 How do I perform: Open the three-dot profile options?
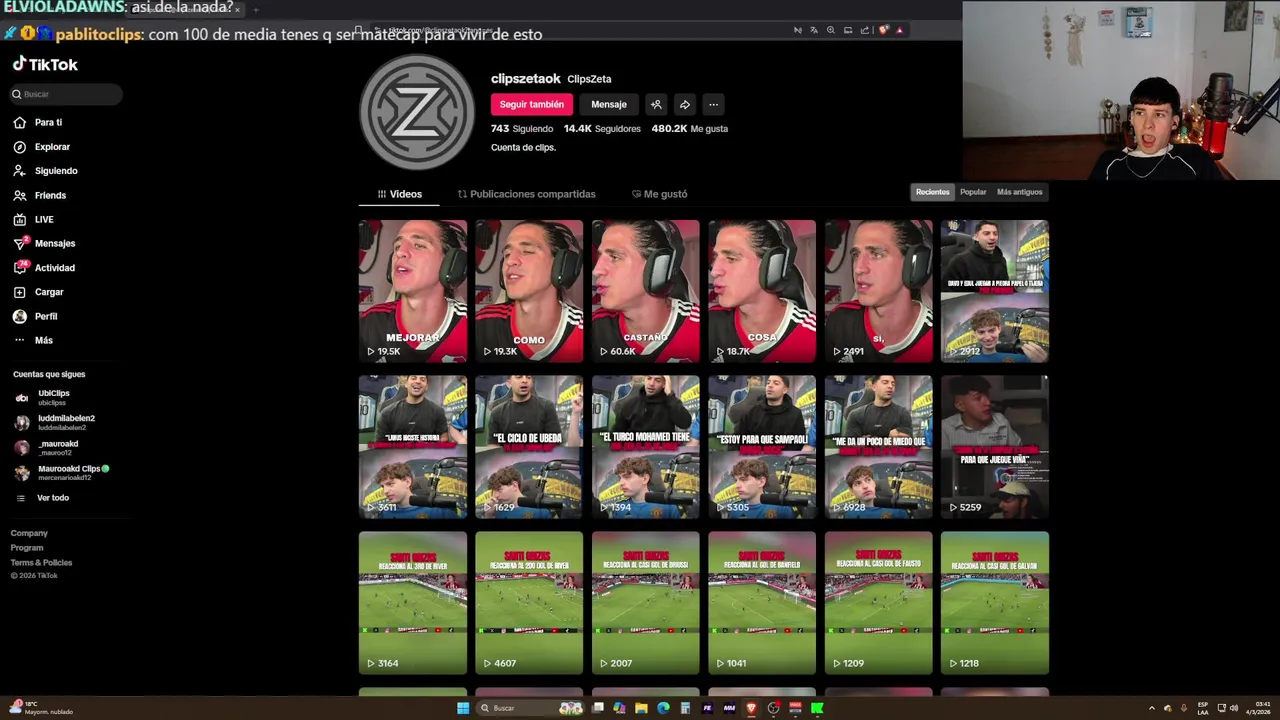tap(713, 104)
